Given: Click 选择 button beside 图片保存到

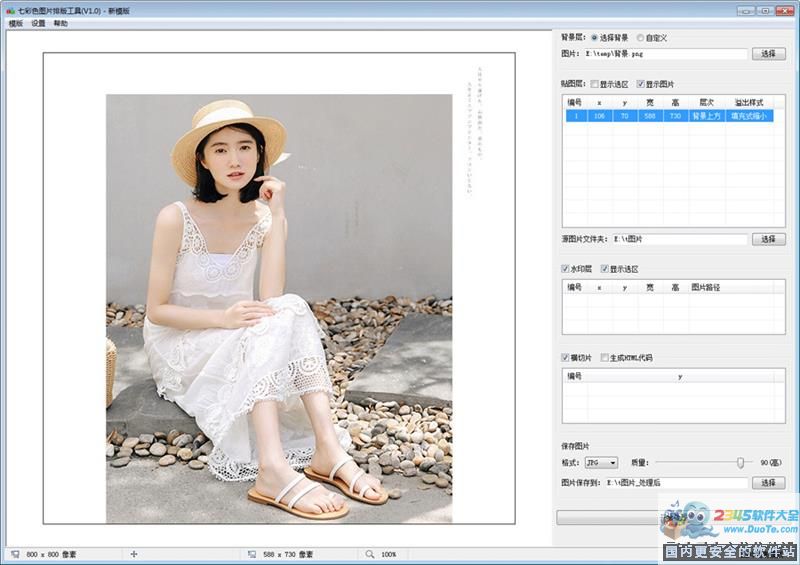Looking at the screenshot, I should coord(768,483).
